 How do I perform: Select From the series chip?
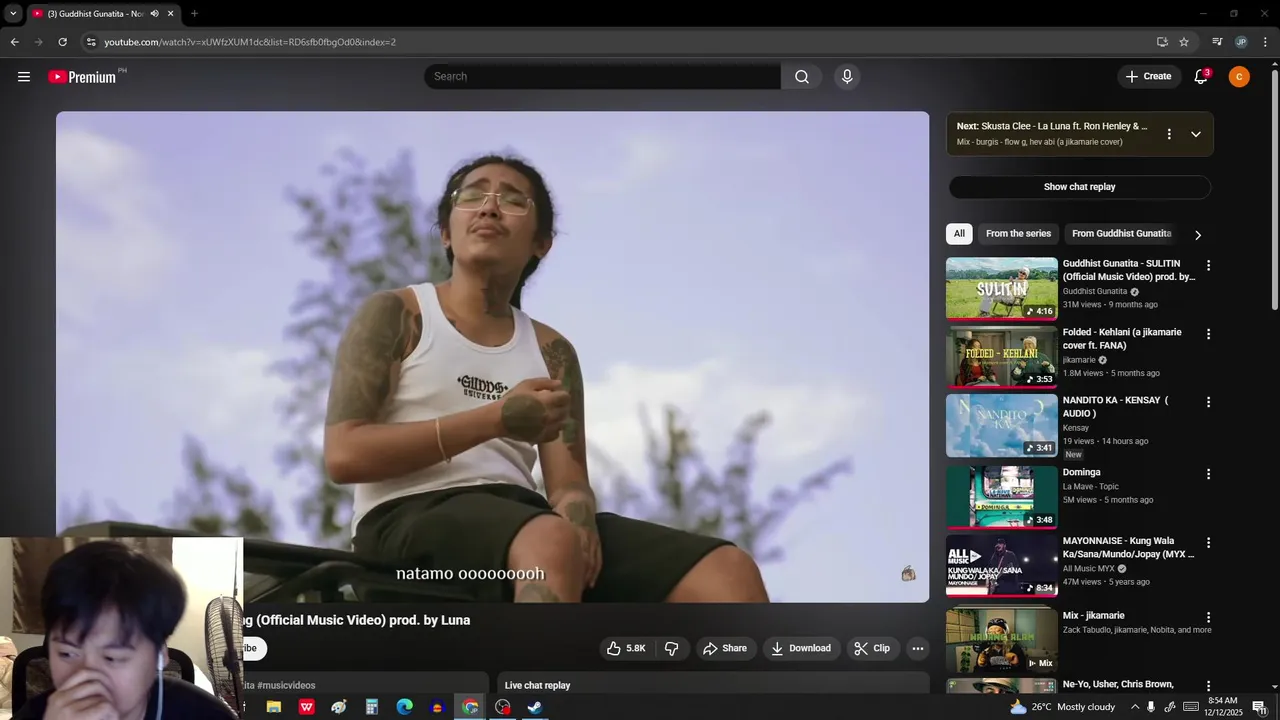(x=1018, y=234)
